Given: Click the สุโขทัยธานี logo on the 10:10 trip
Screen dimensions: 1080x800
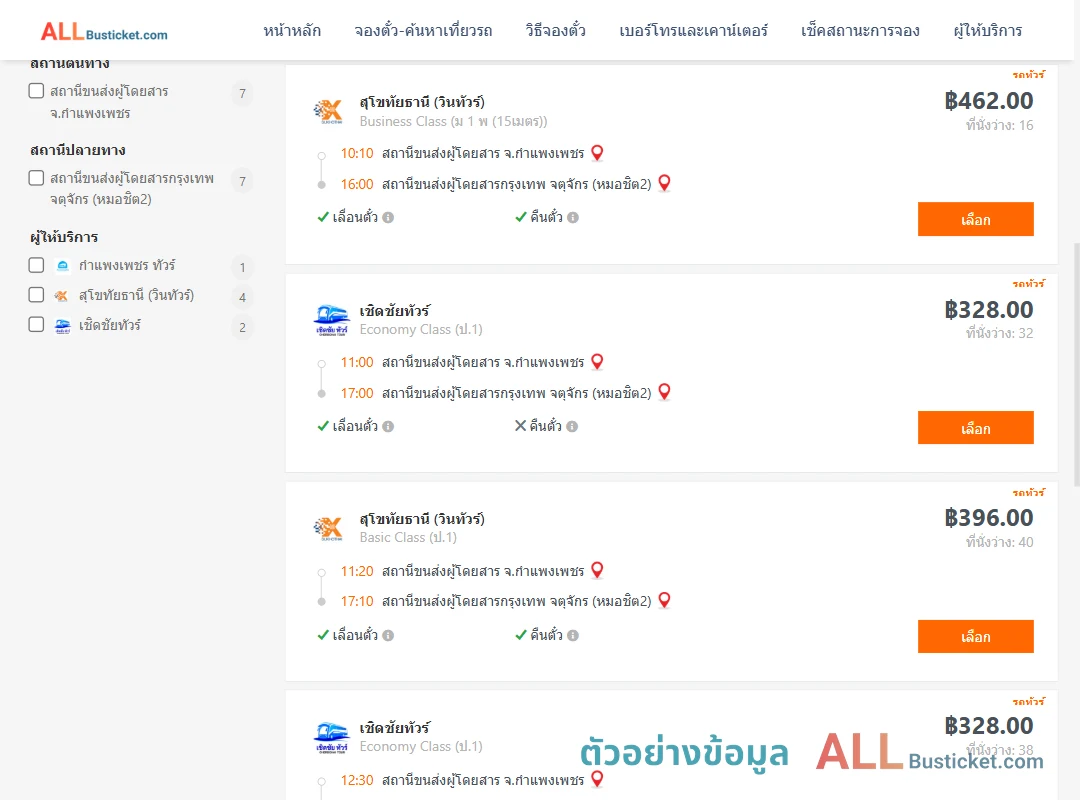Looking at the screenshot, I should tap(329, 111).
